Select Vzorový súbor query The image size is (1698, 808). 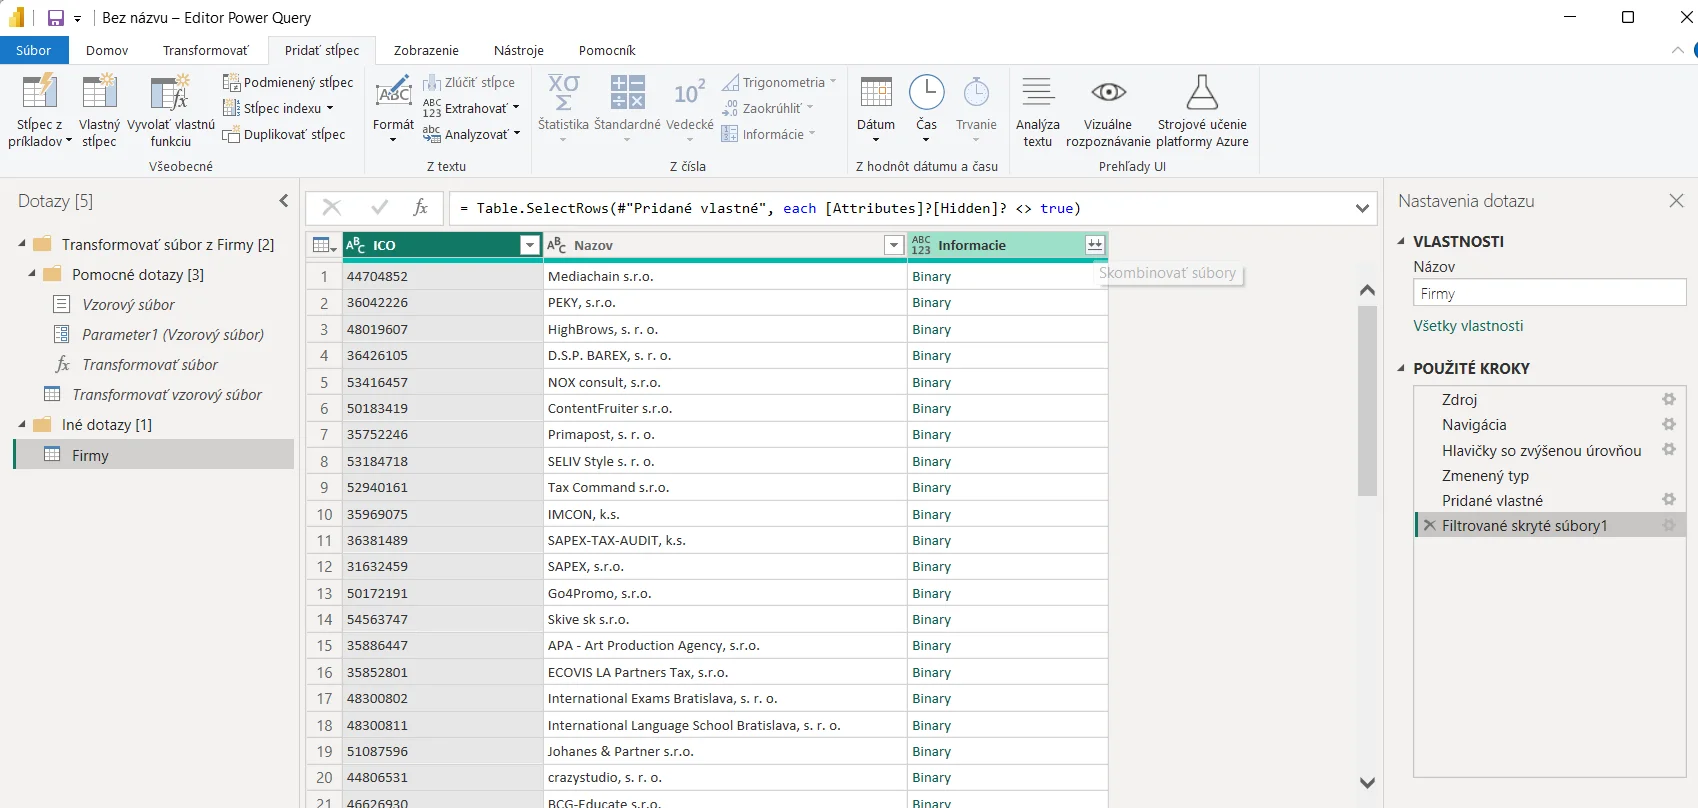(x=128, y=304)
